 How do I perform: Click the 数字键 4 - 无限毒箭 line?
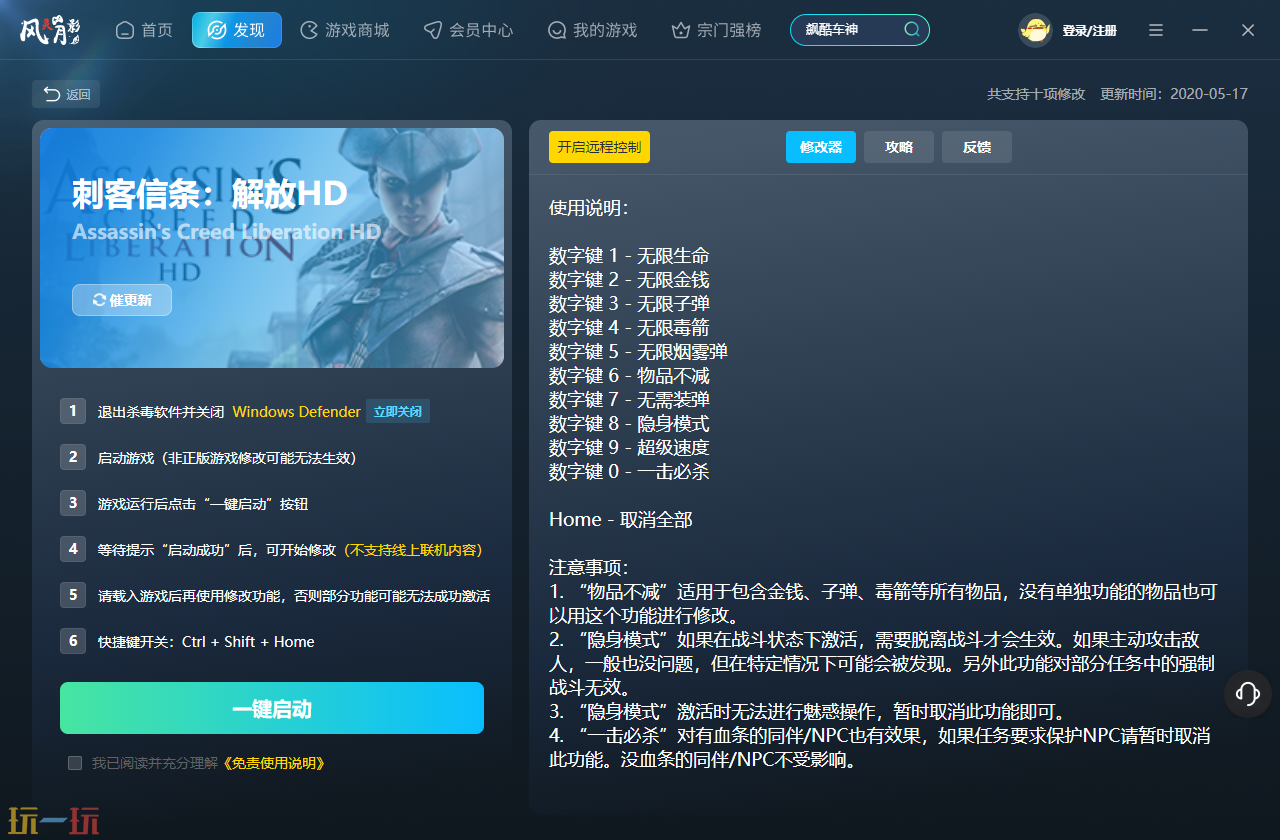pos(629,328)
